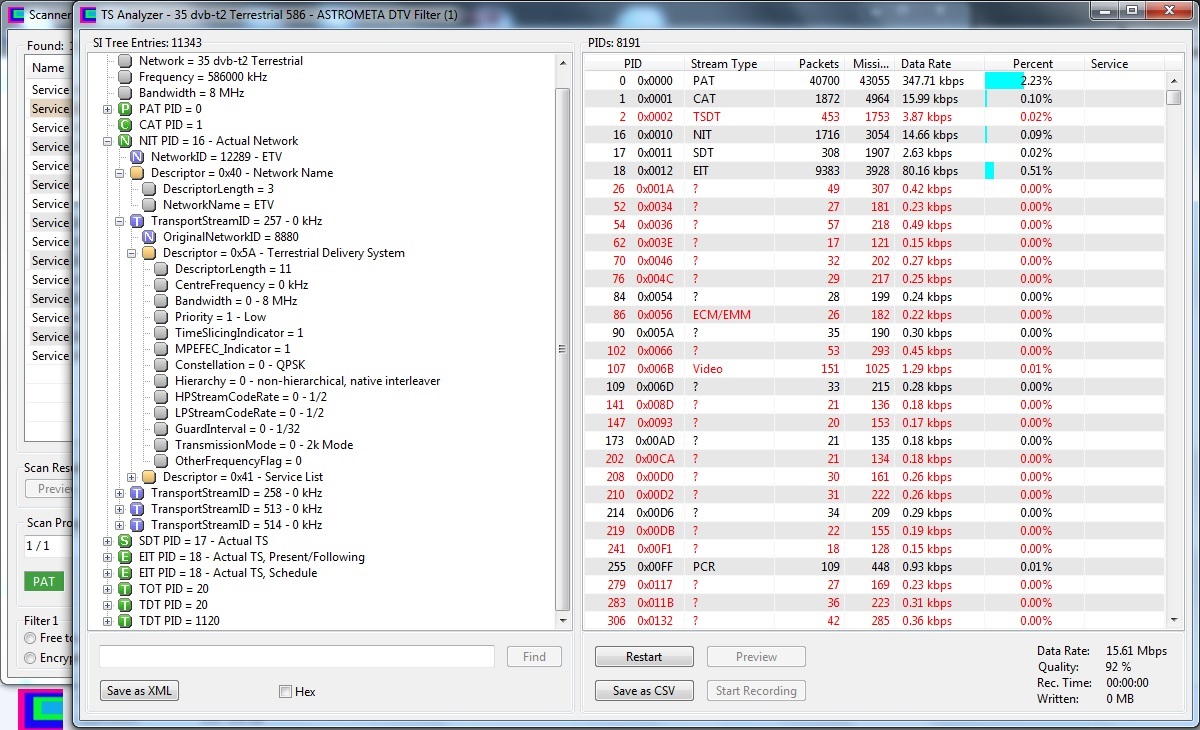Sort by Stream Type column header
Image resolution: width=1200 pixels, height=730 pixels.
pos(729,63)
